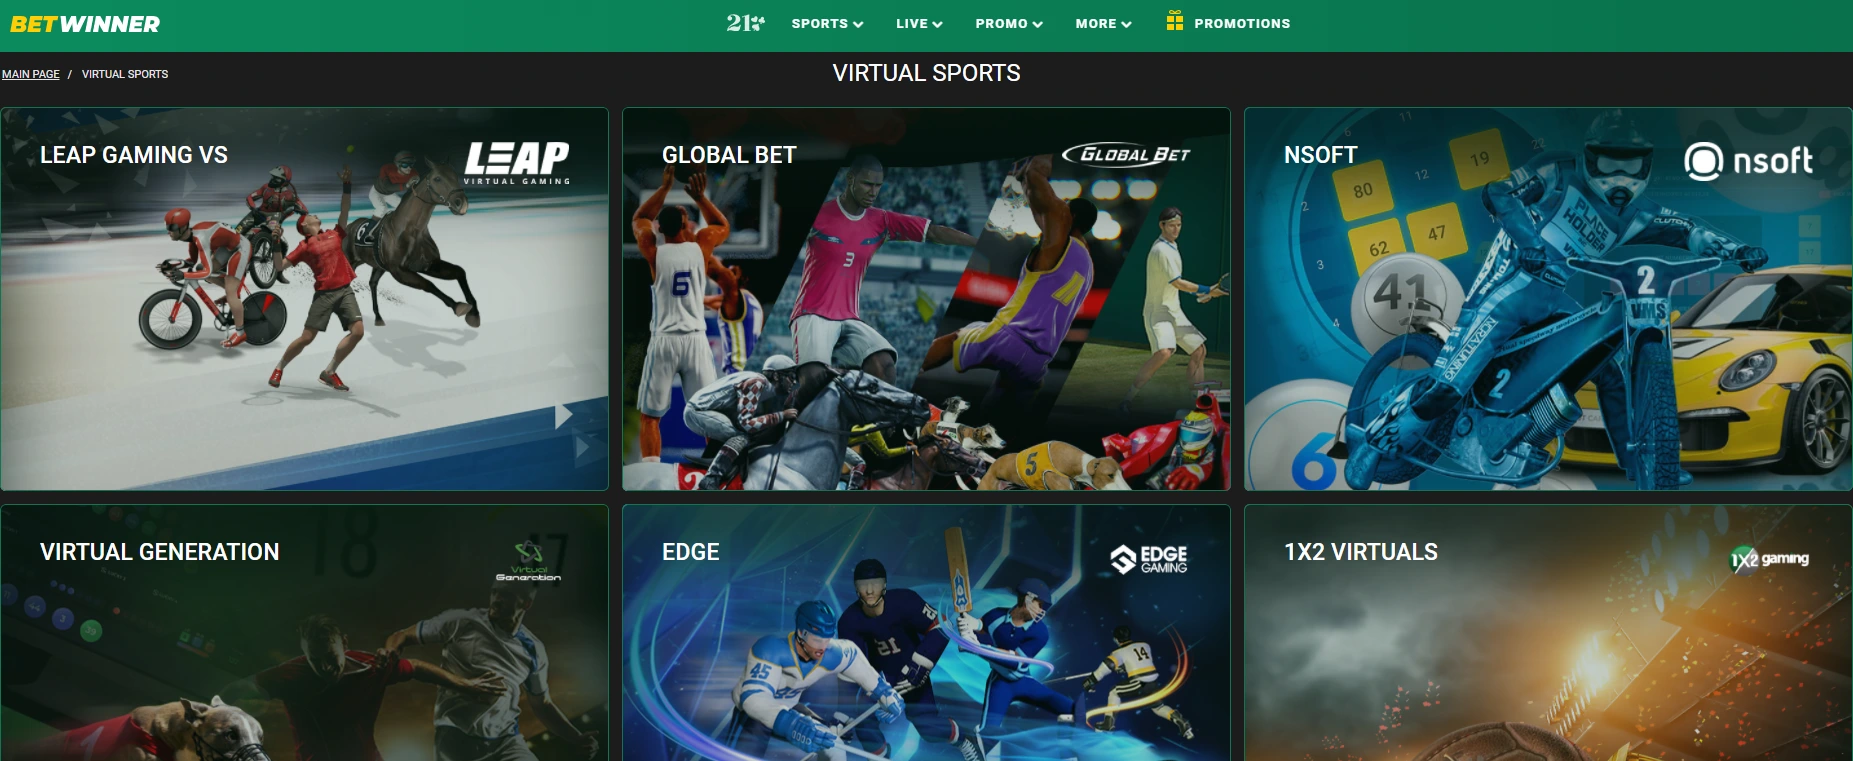Expand the Promo dropdown menu
Image resolution: width=1853 pixels, height=761 pixels.
pos(1009,23)
